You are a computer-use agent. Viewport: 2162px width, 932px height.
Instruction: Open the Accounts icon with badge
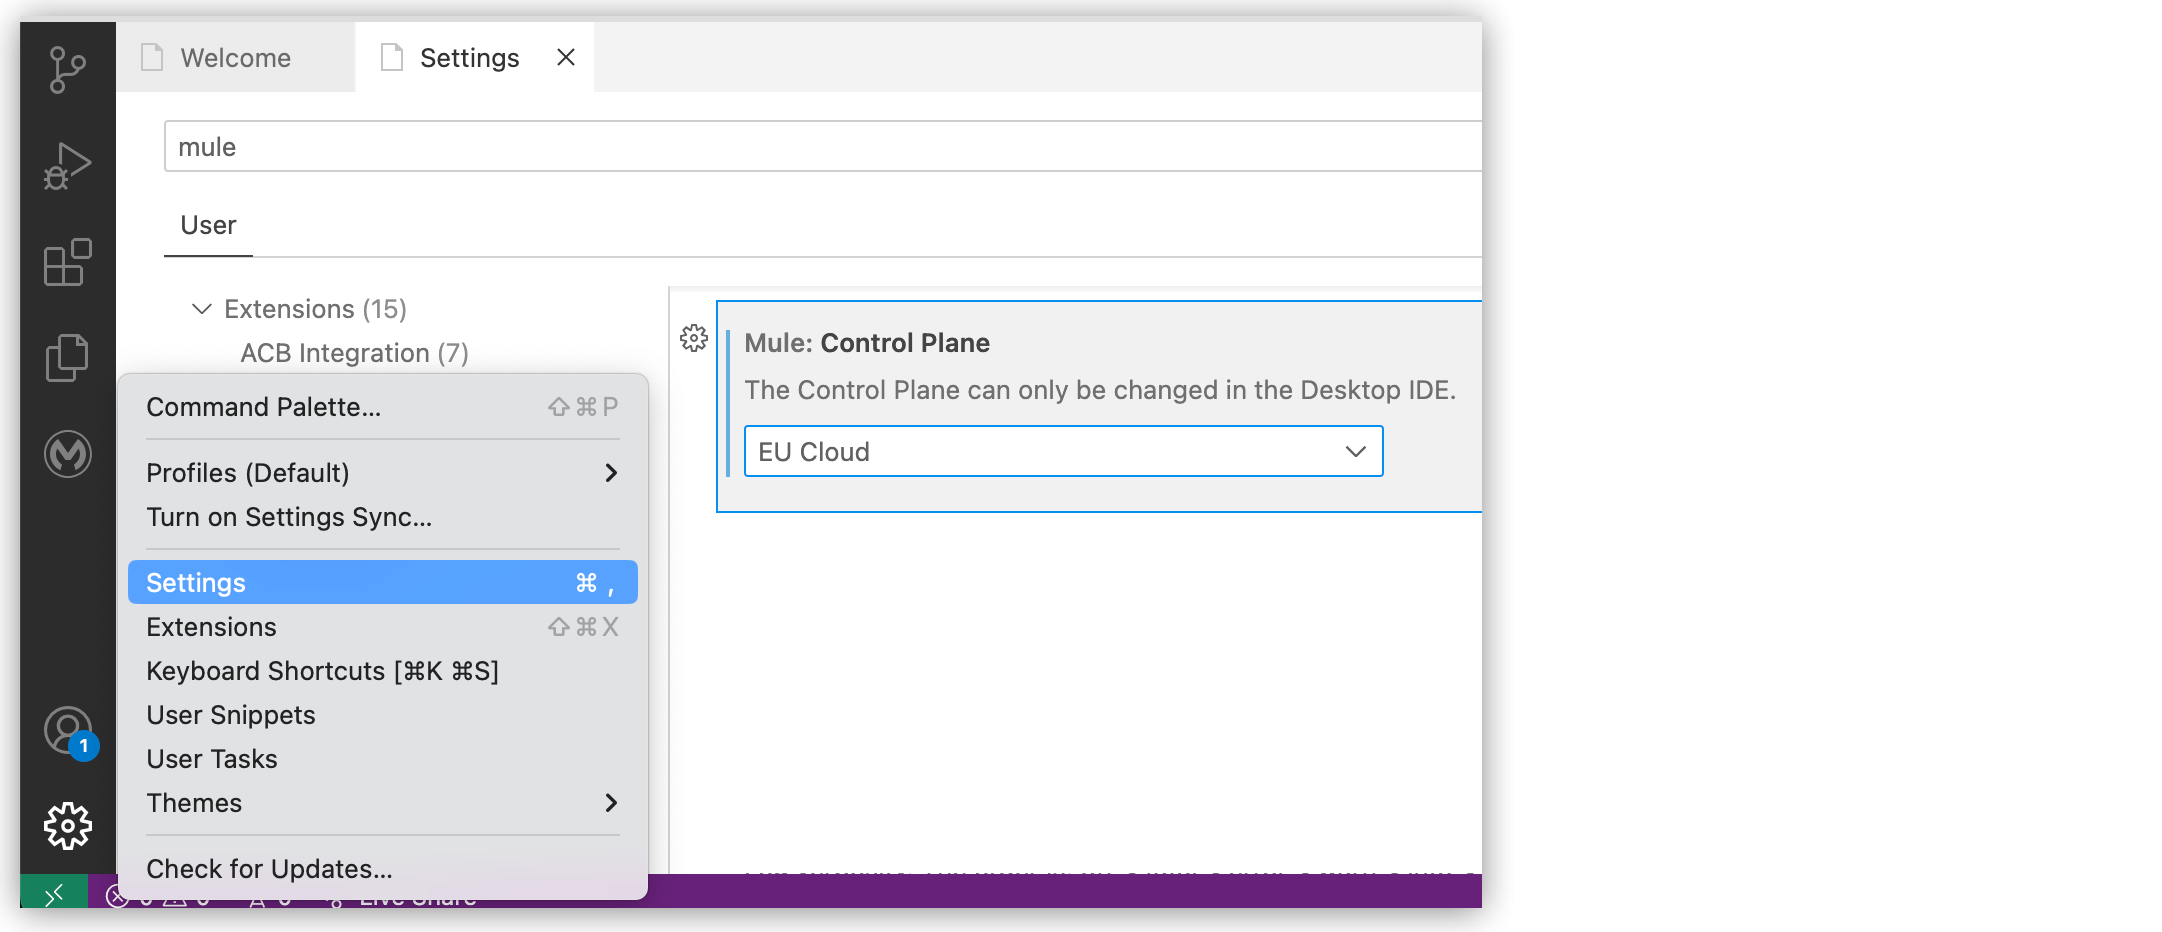point(66,731)
